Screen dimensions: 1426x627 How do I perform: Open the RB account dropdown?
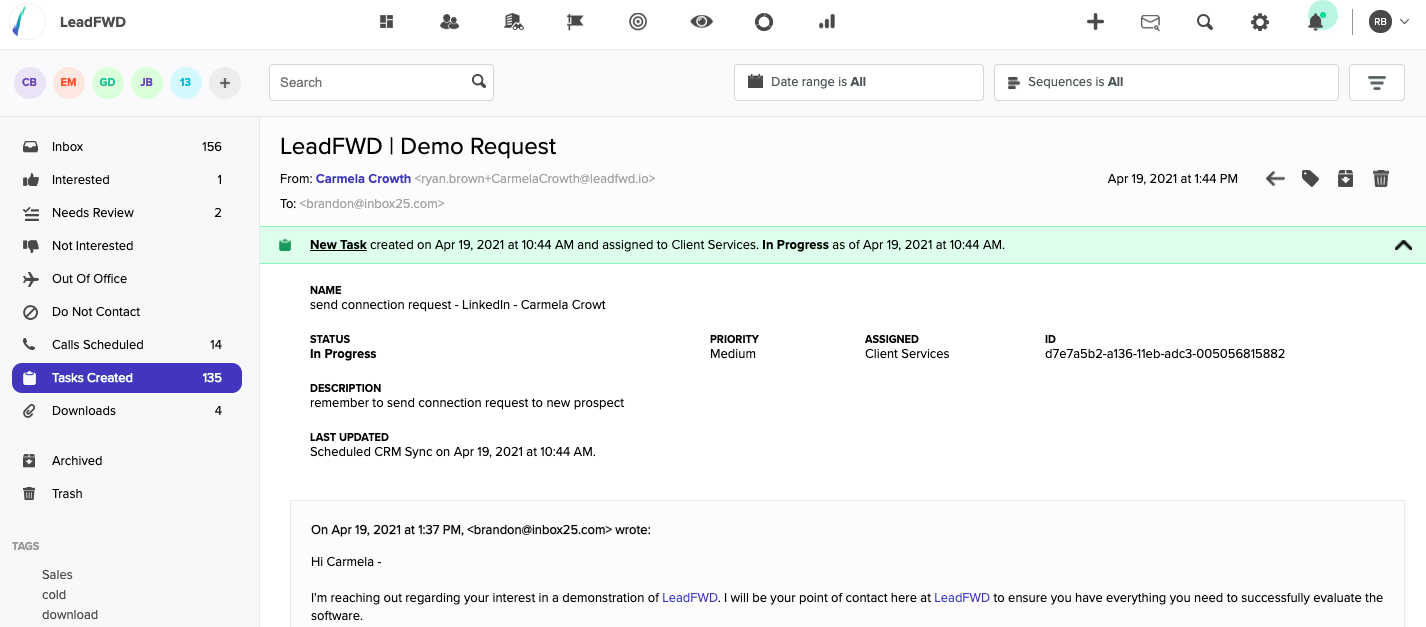pyautogui.click(x=1389, y=22)
